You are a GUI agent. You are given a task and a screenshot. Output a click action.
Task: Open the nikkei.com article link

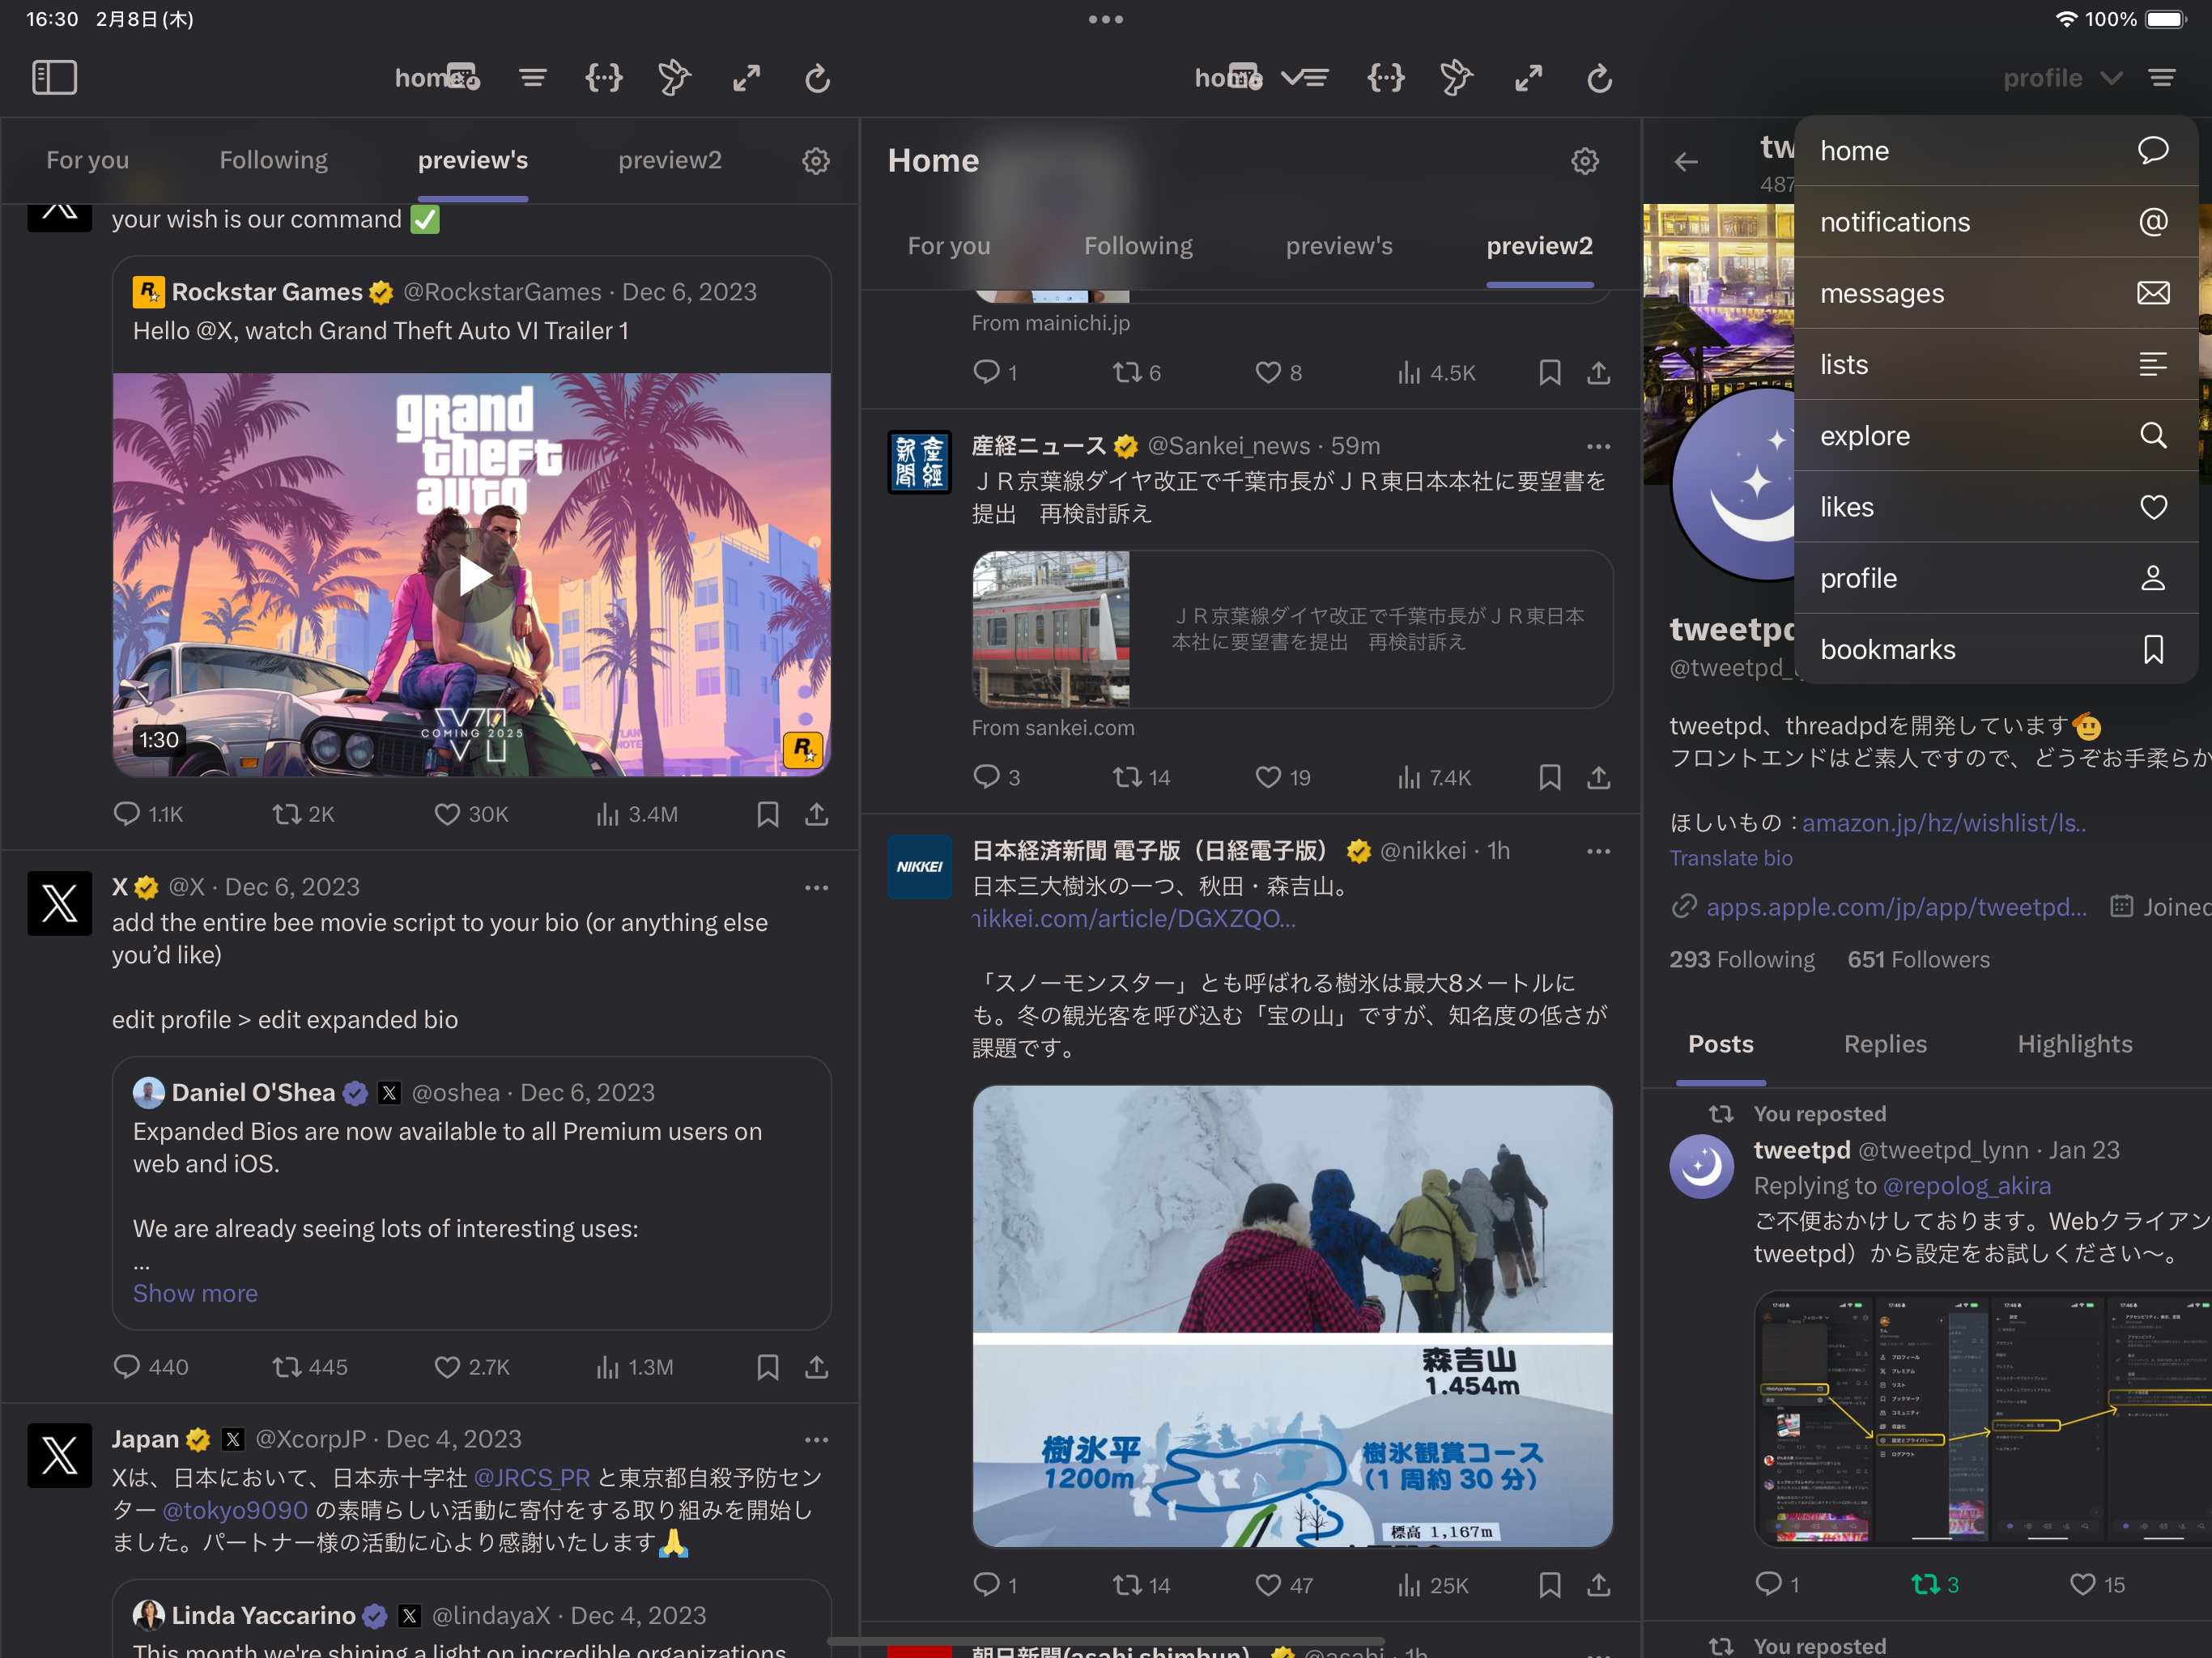(x=1133, y=919)
